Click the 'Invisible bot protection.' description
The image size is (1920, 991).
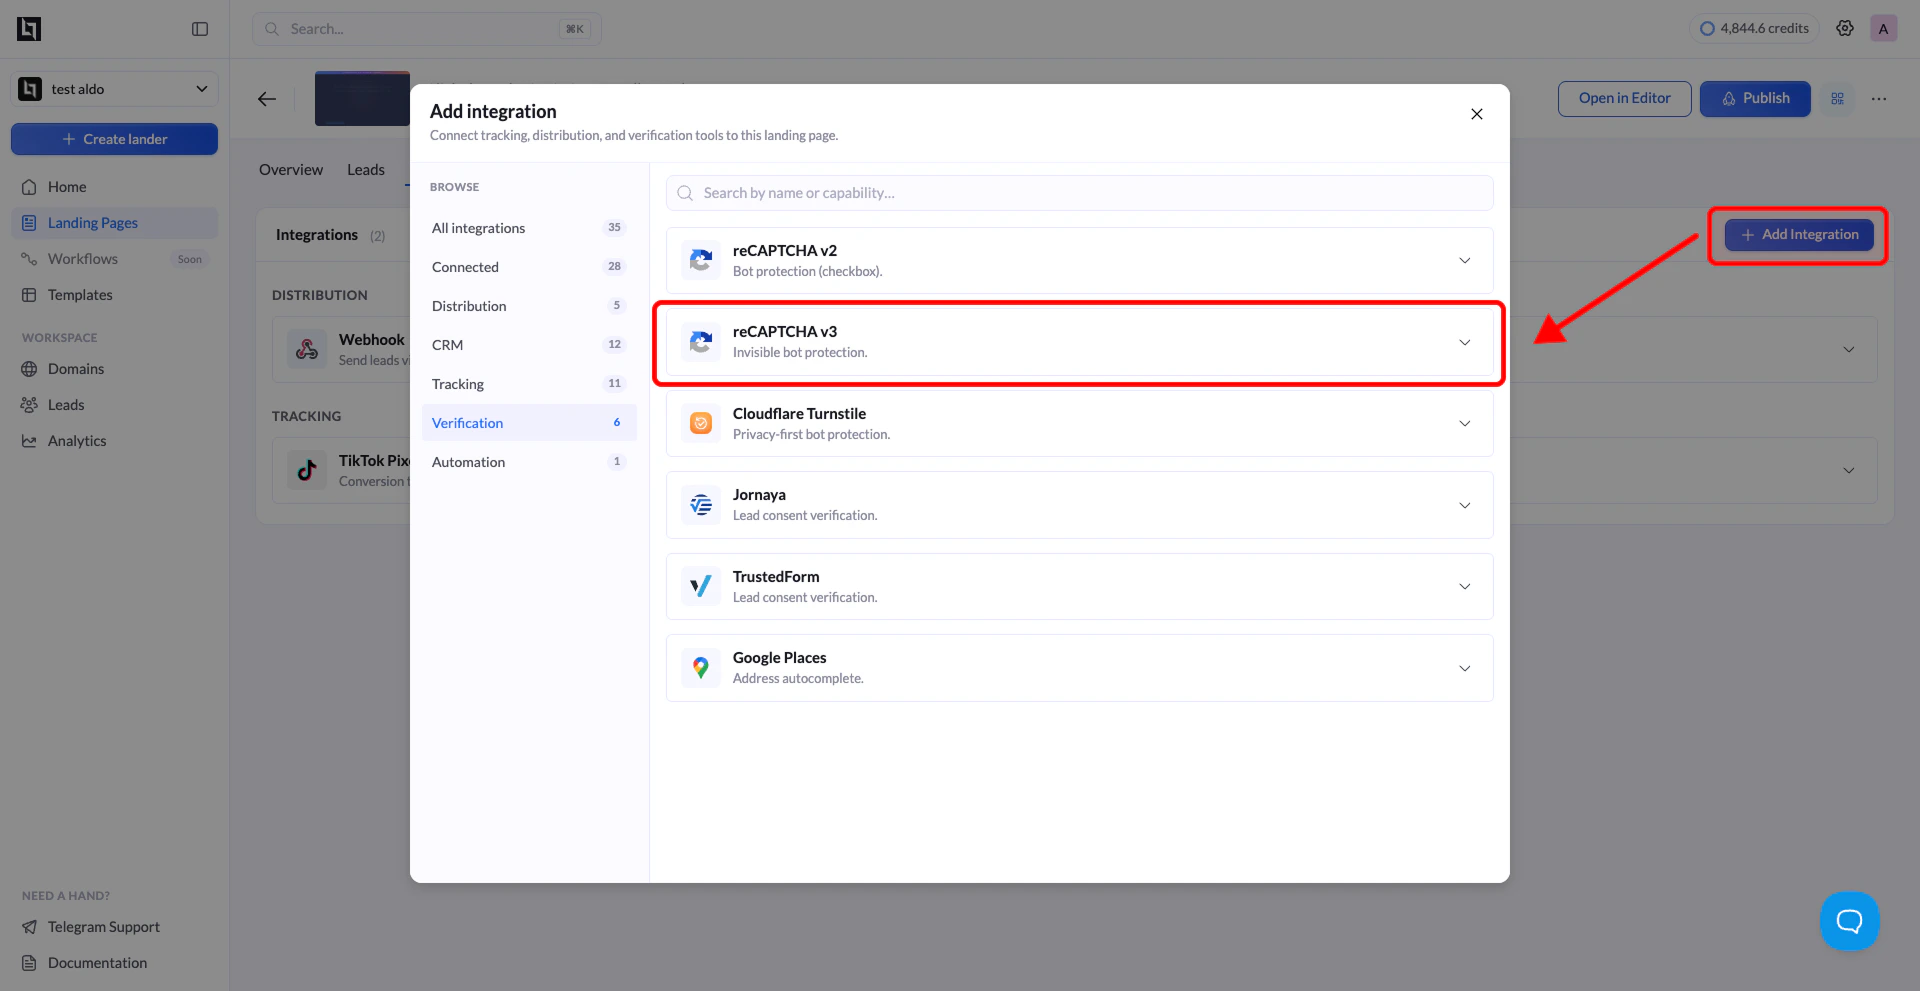[x=800, y=353]
